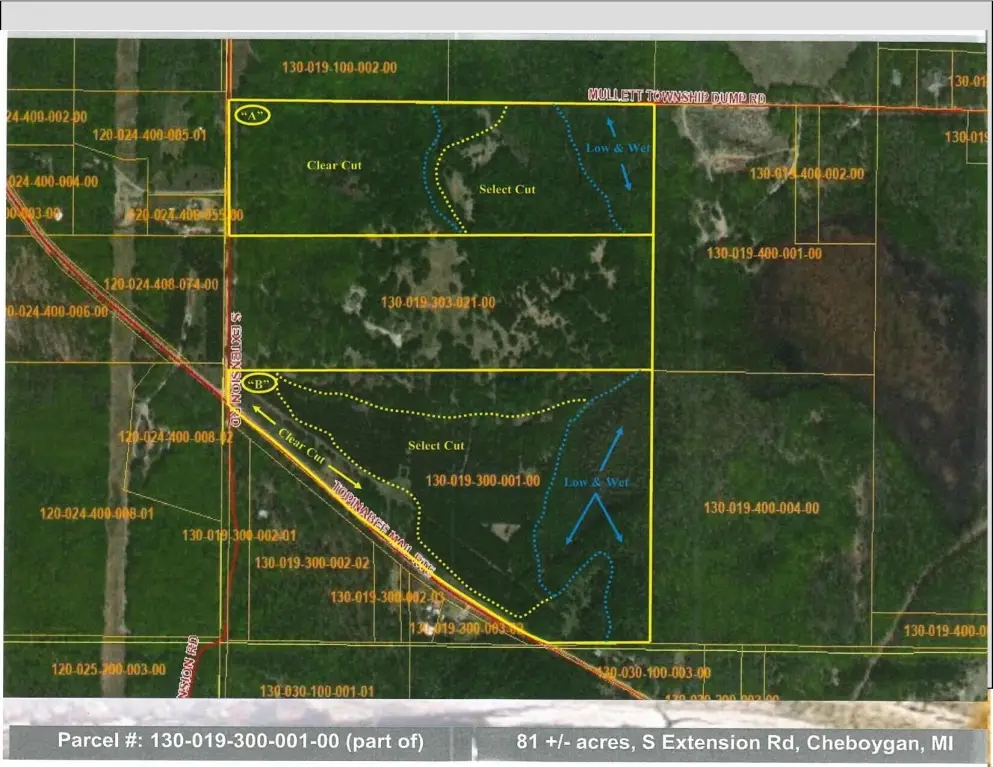Select parcel label 120-025-200-003-00
The width and height of the screenshot is (993, 767).
pyautogui.click(x=108, y=669)
